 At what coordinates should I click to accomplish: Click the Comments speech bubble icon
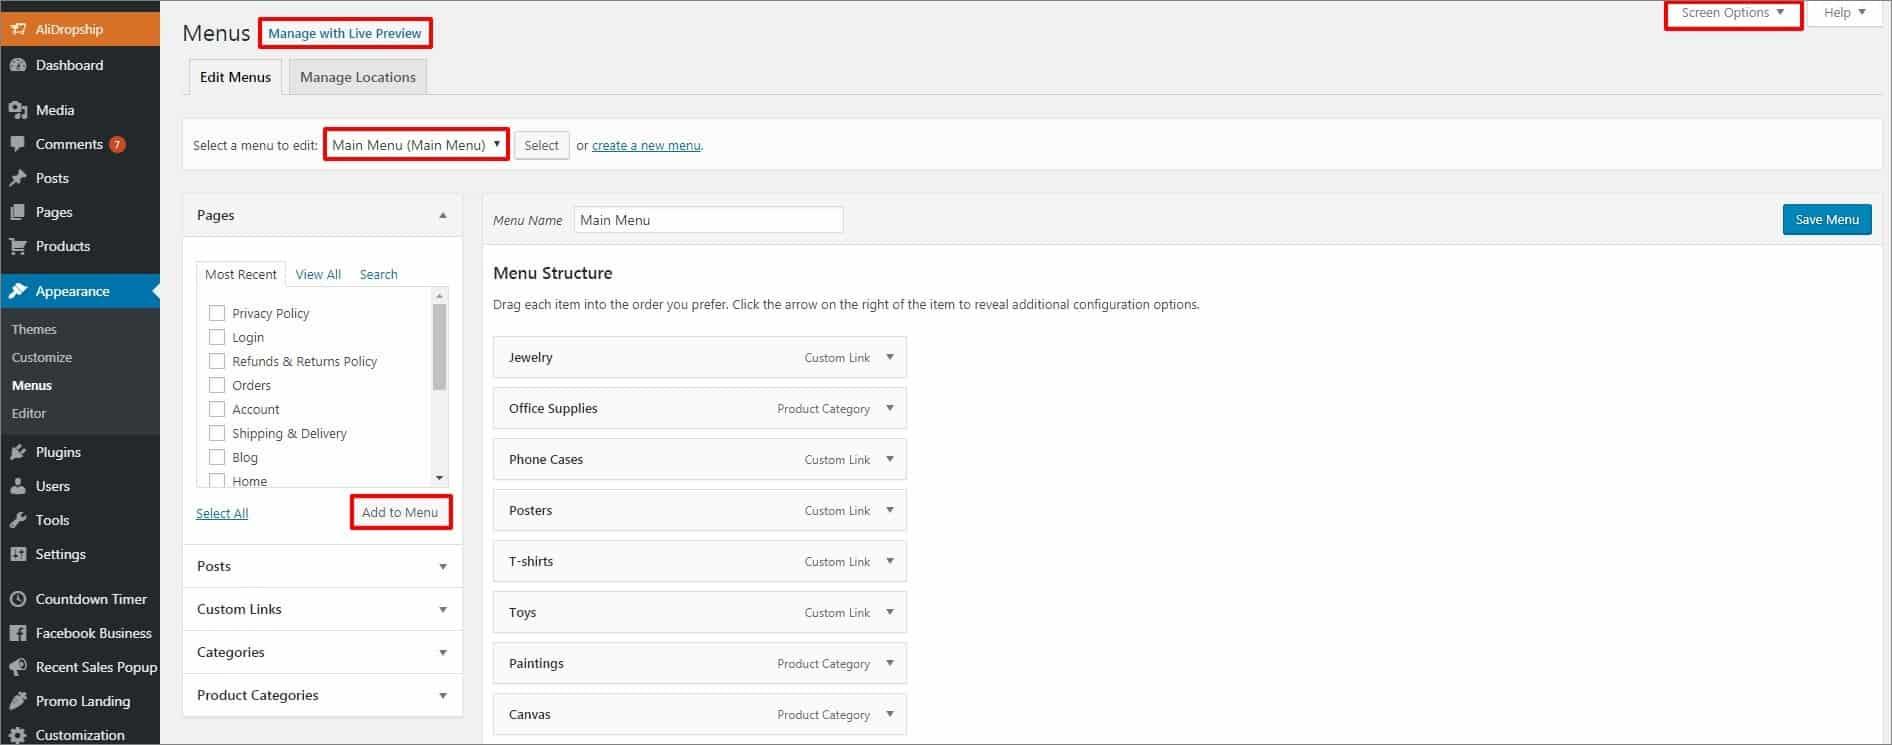(18, 144)
